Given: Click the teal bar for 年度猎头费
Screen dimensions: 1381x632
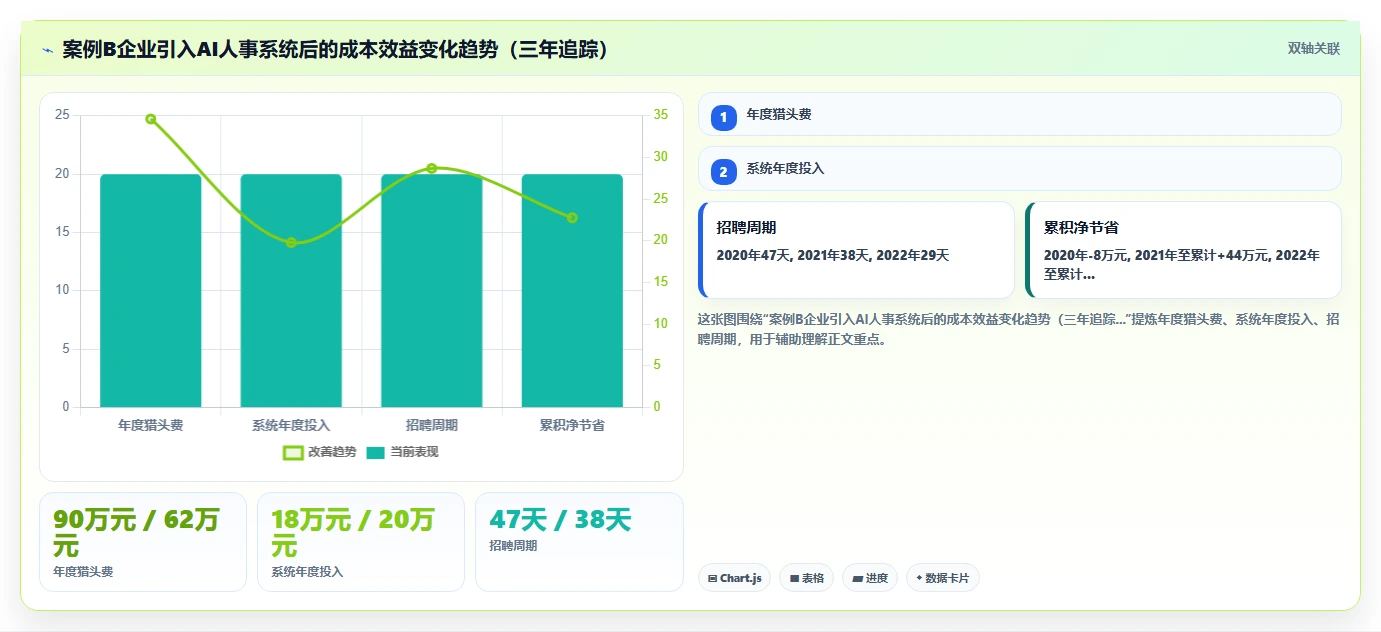Looking at the screenshot, I should tap(151, 291).
